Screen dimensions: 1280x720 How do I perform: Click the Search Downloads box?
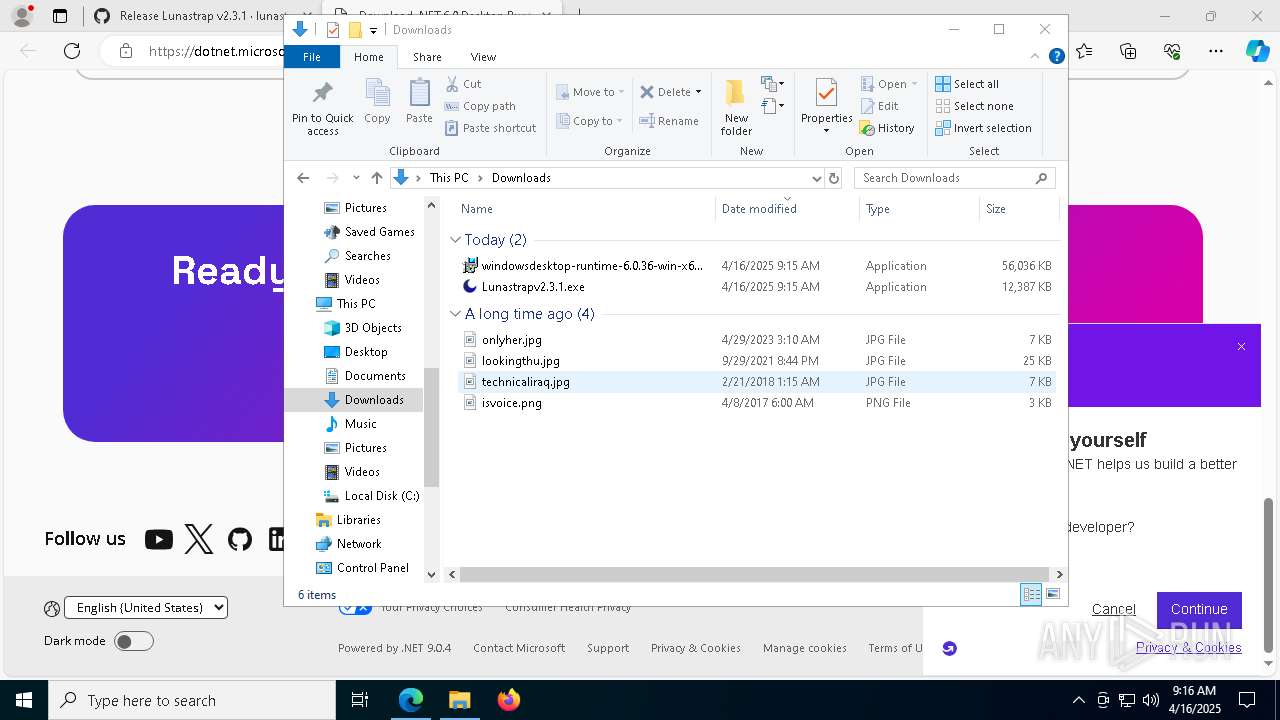(954, 178)
